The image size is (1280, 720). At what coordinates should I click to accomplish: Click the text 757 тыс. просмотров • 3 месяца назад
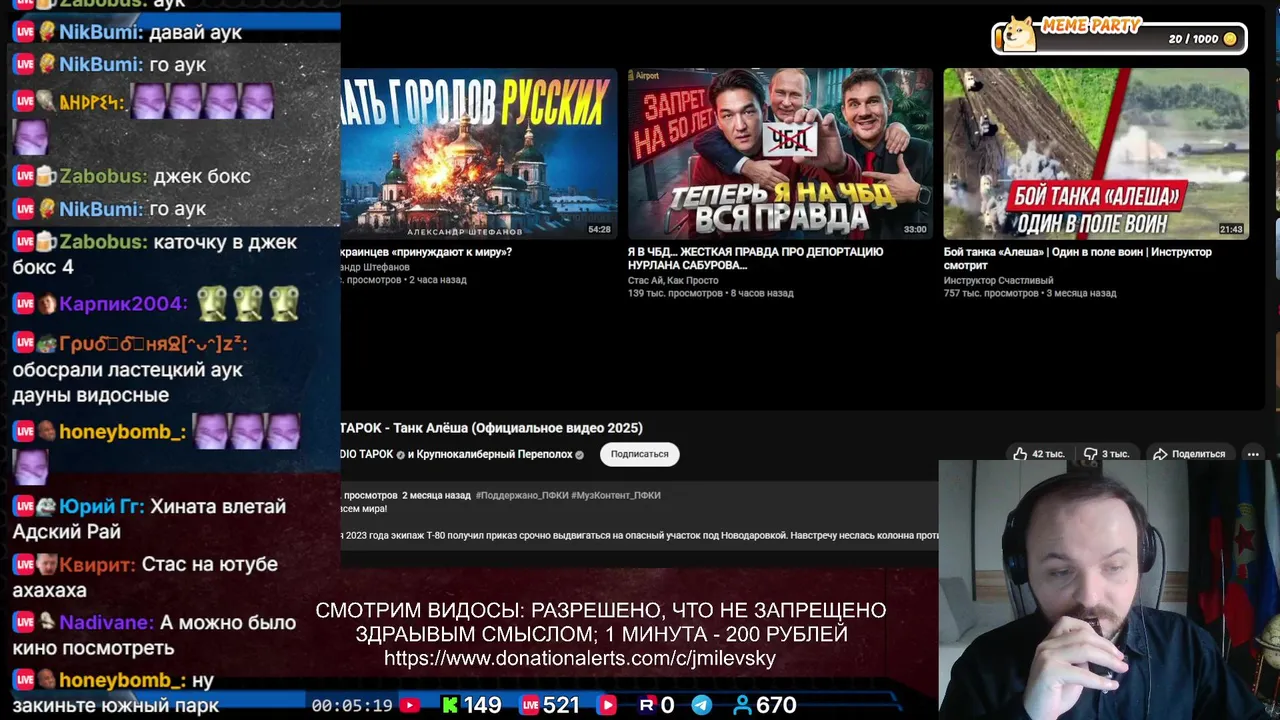[1030, 294]
